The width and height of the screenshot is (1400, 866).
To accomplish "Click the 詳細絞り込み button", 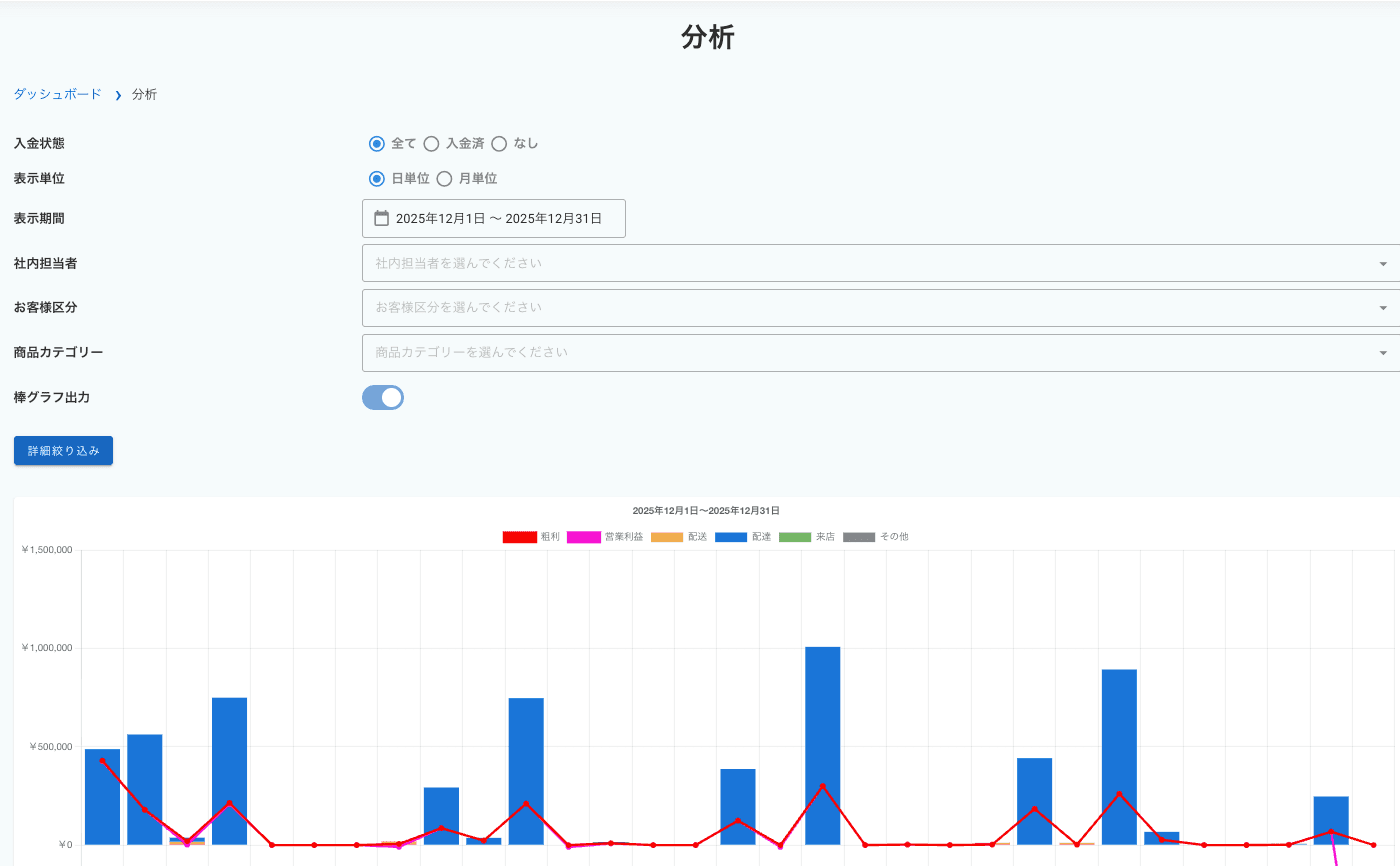I will coord(63,451).
